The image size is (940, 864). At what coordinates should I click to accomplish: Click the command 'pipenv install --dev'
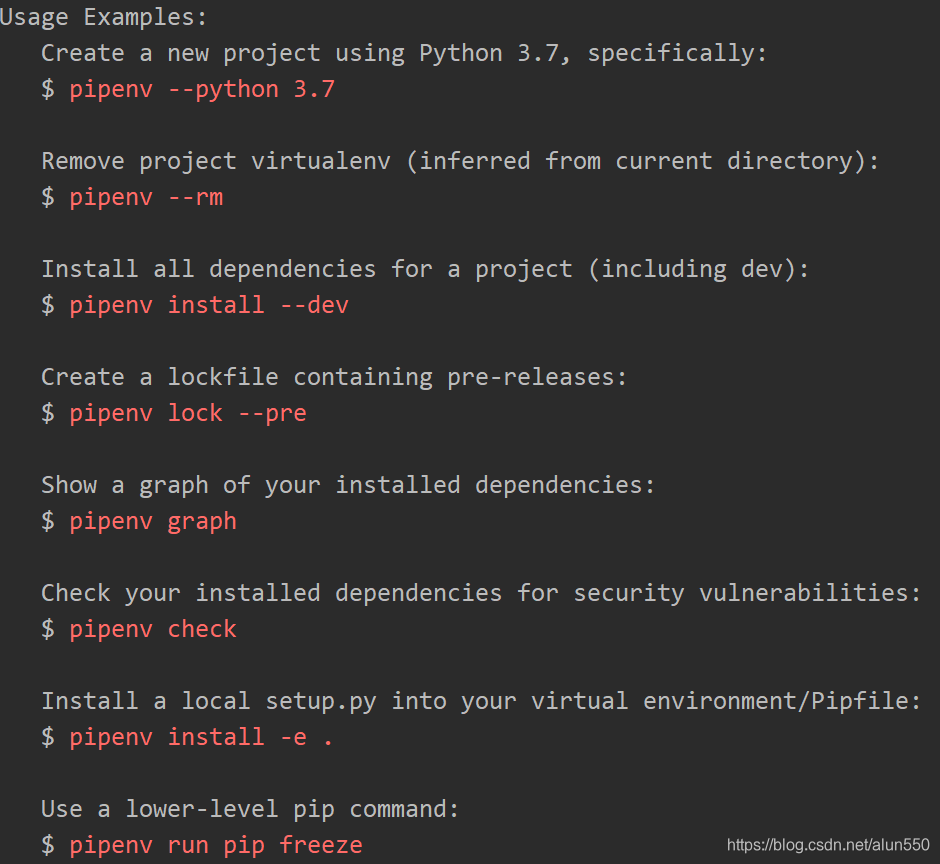click(209, 305)
